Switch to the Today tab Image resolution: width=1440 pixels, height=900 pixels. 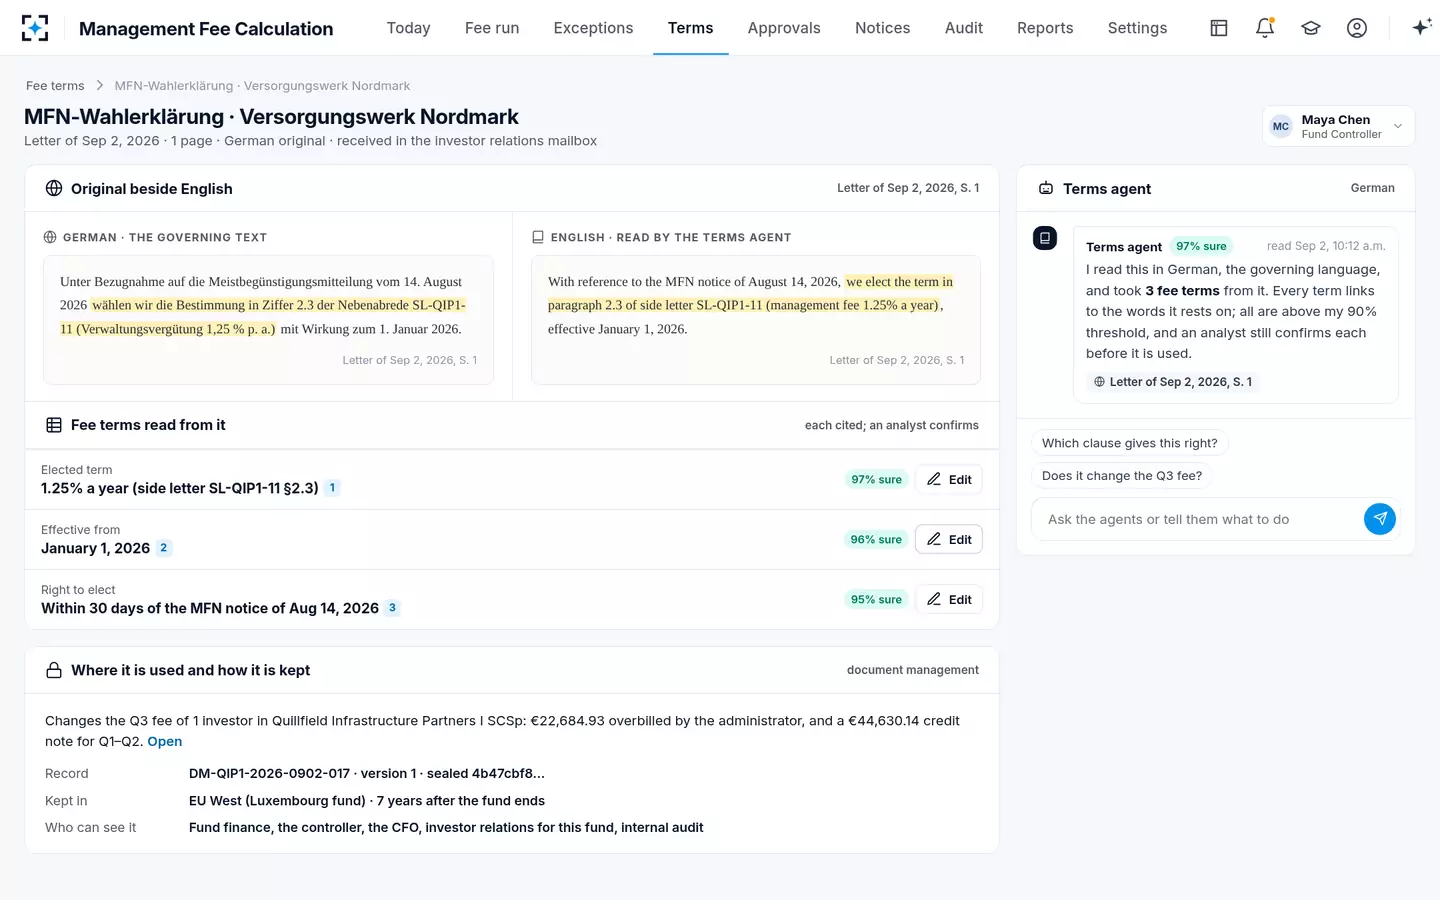coord(408,28)
